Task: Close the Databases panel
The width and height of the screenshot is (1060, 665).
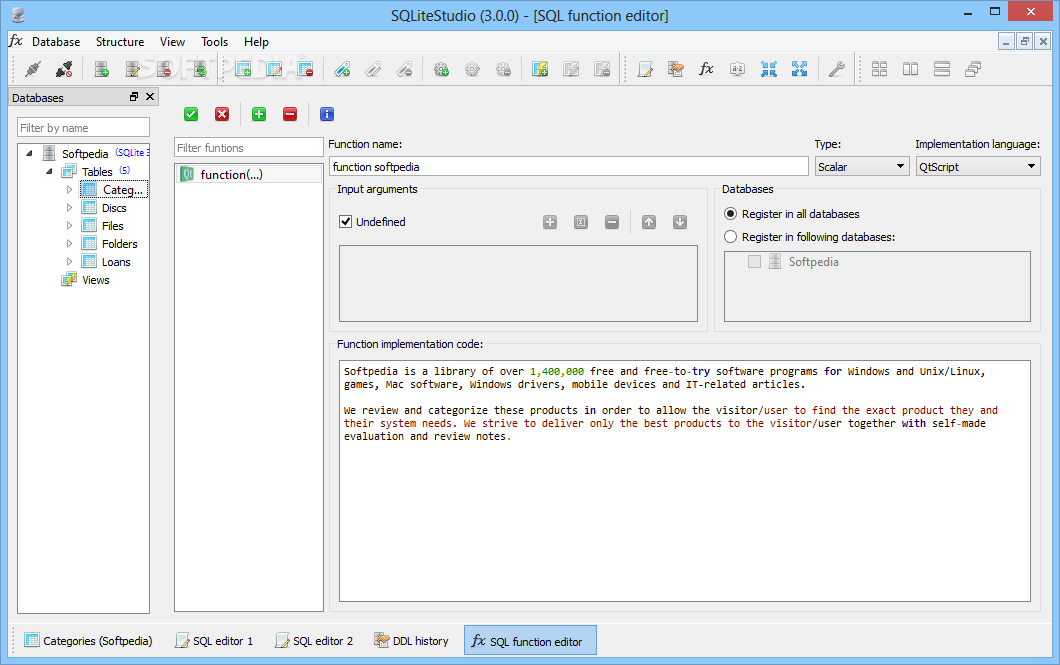Action: 150,97
